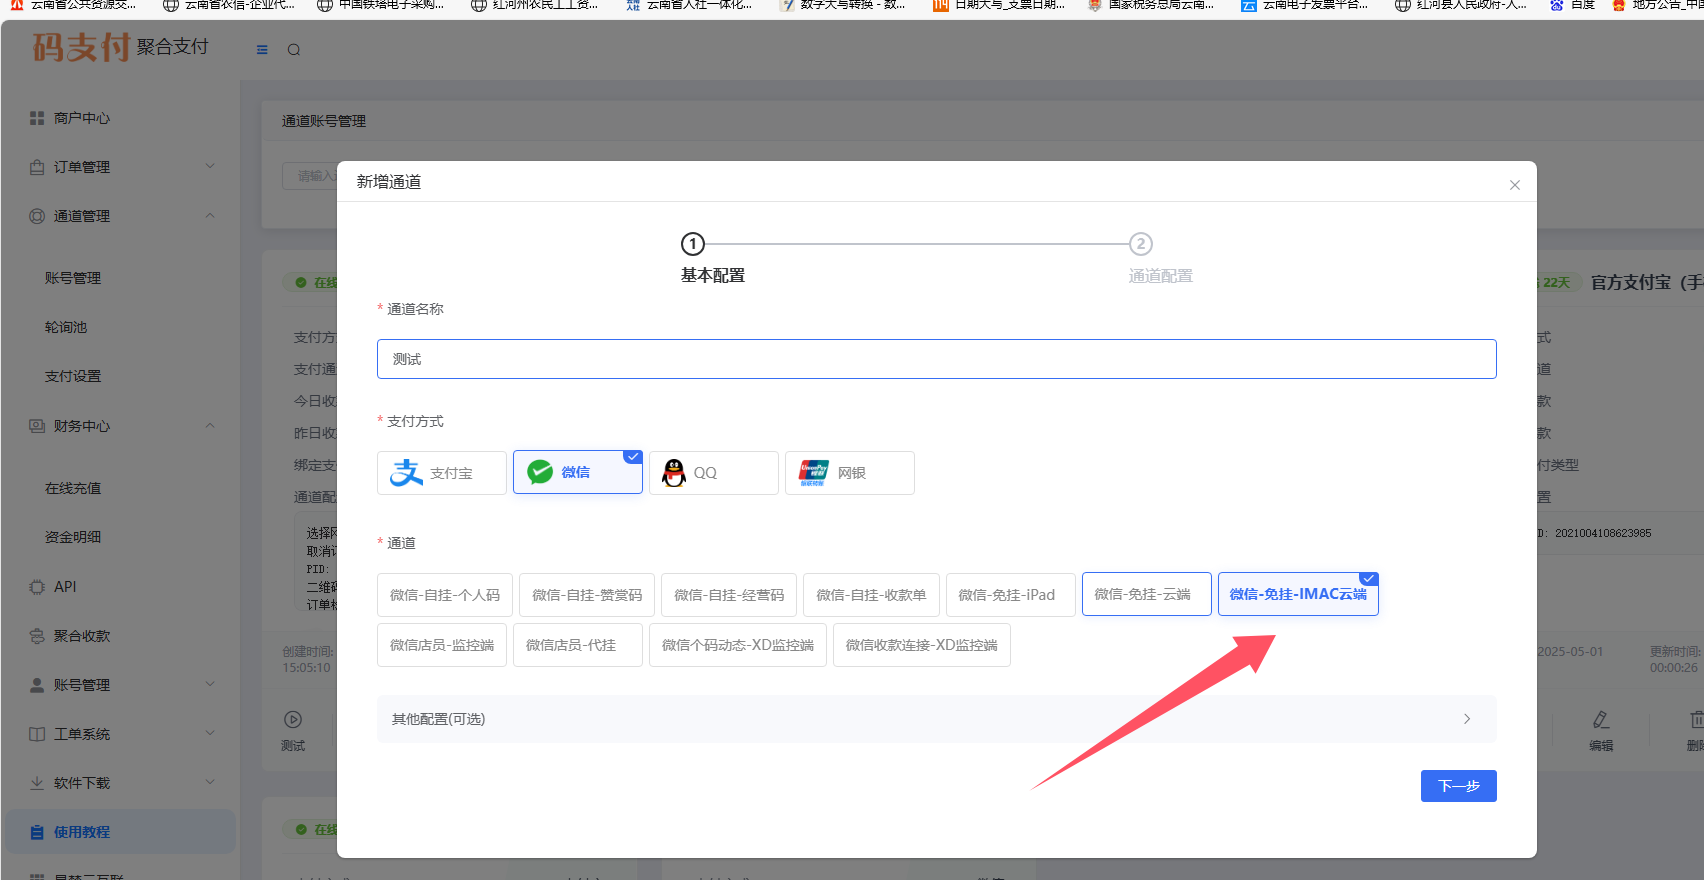Open 商户中心 menu item

(82, 118)
